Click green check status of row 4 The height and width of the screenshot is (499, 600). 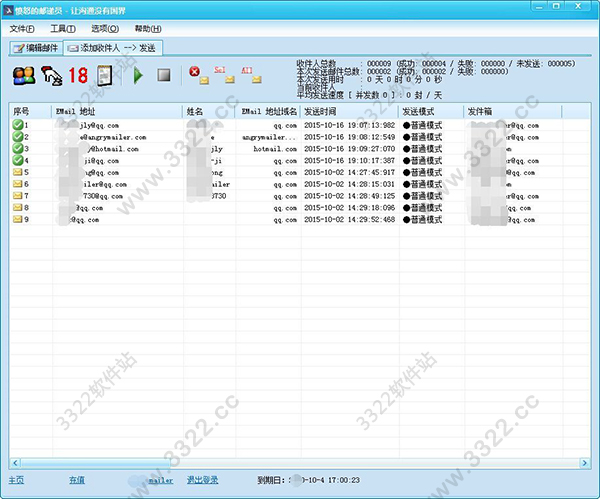click(x=18, y=160)
